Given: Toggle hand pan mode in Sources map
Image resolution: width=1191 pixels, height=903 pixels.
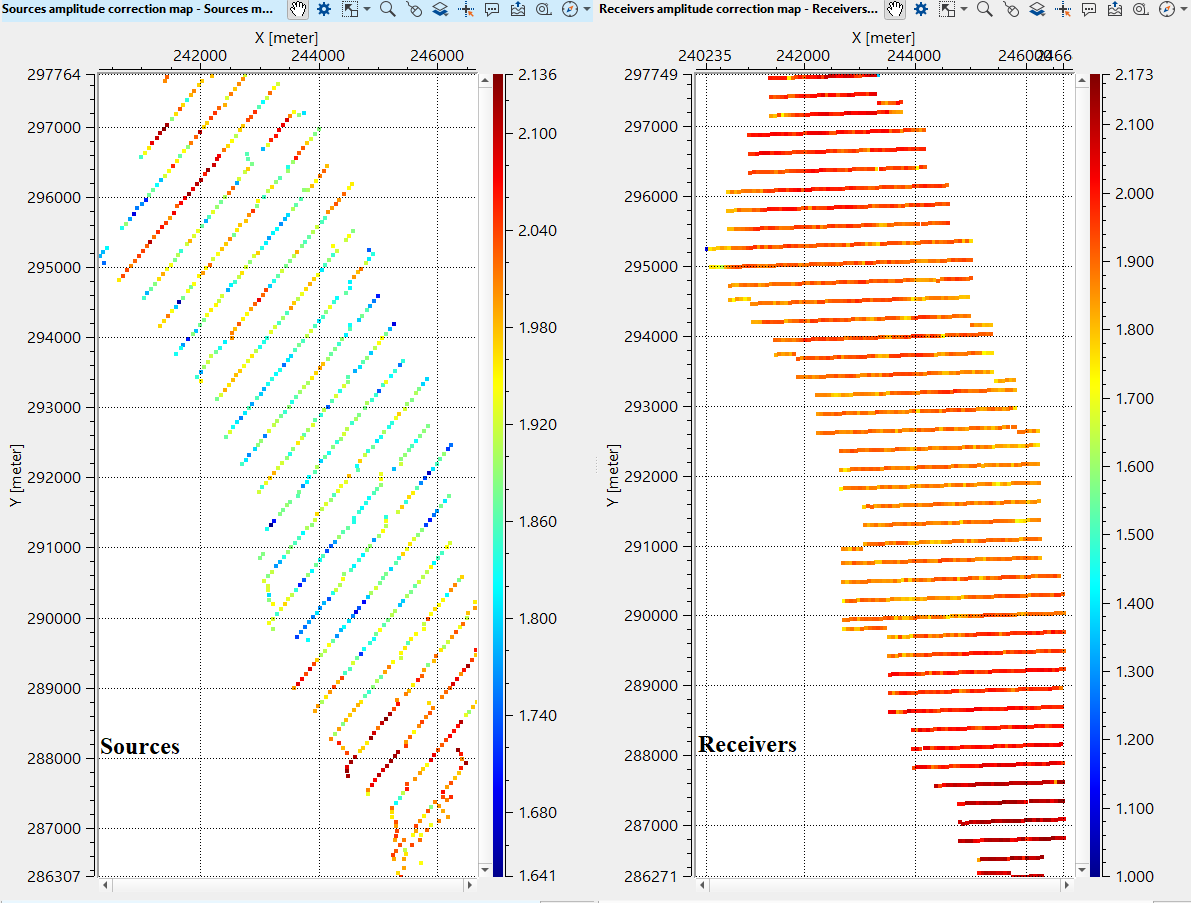Looking at the screenshot, I should click(298, 9).
